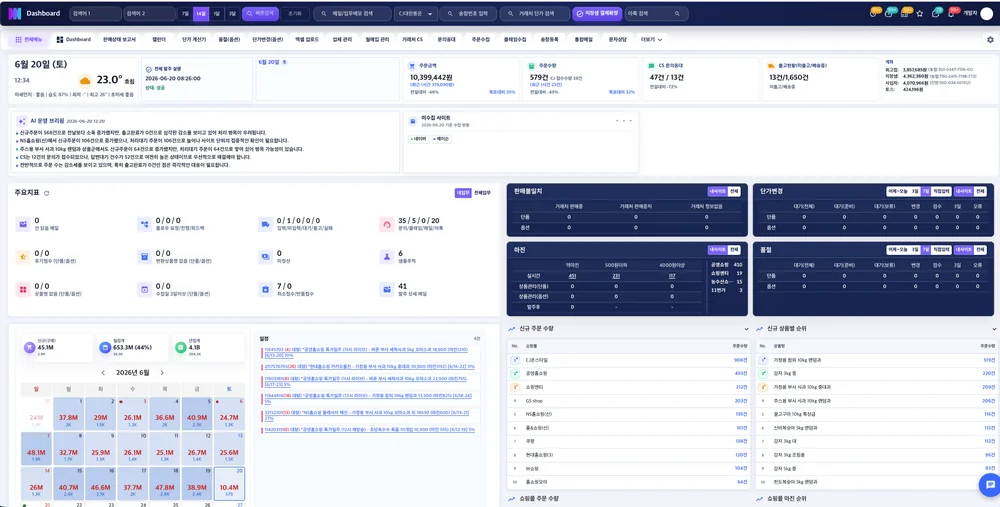Click the blue icon for 653.3M (44%)

[x=105, y=348]
